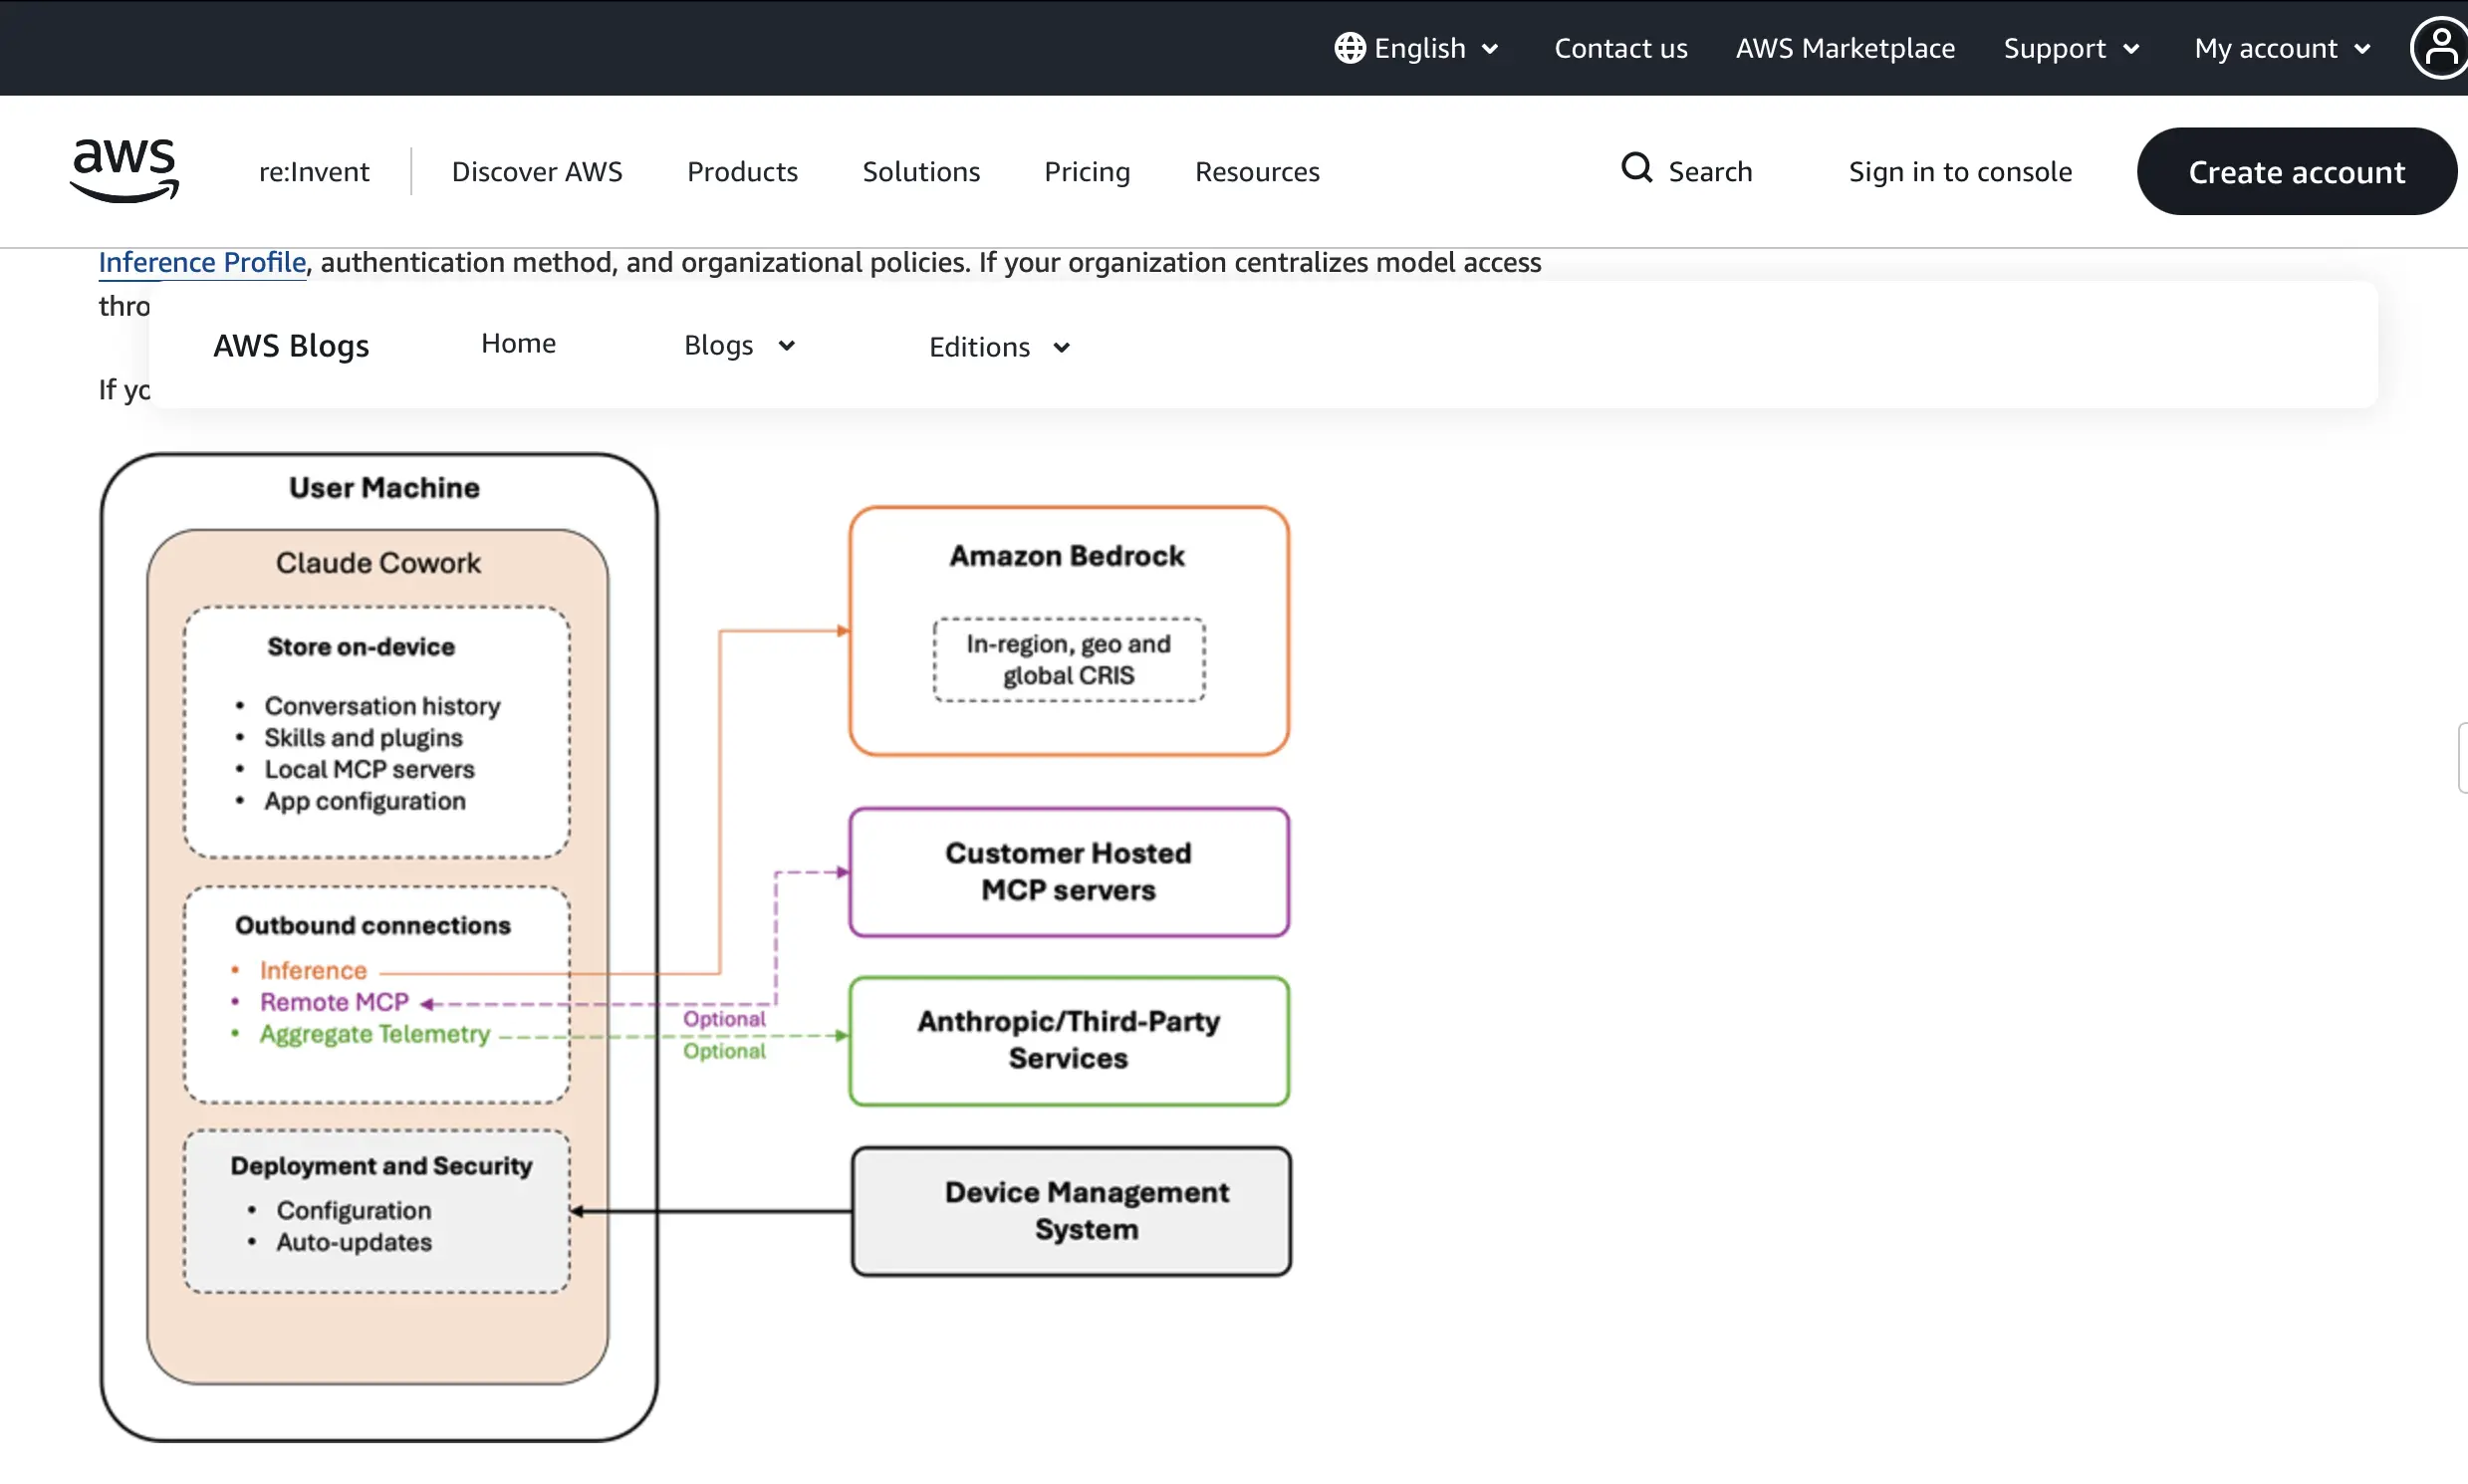This screenshot has height=1484, width=2468.
Task: Click the 'In-region, geo and global CRIS' text
Action: coord(1068,660)
